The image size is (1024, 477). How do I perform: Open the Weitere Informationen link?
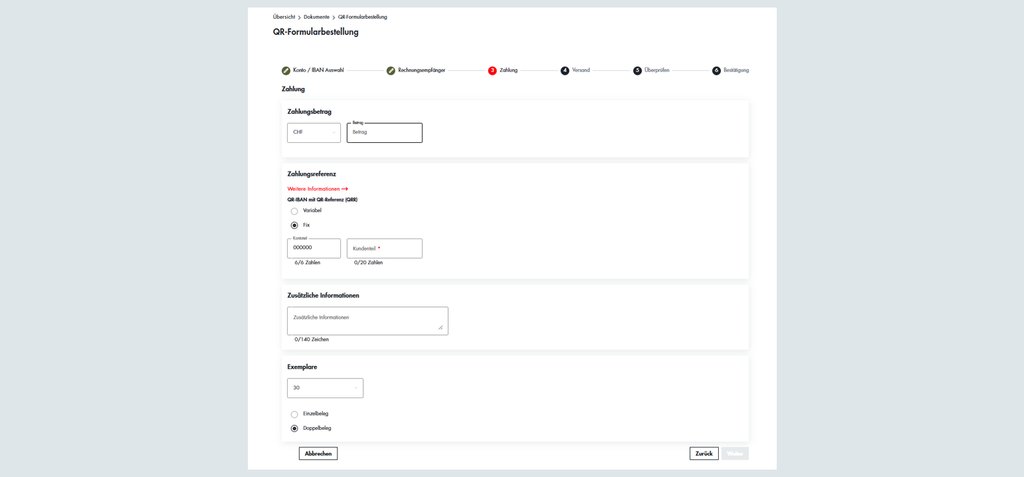click(318, 189)
